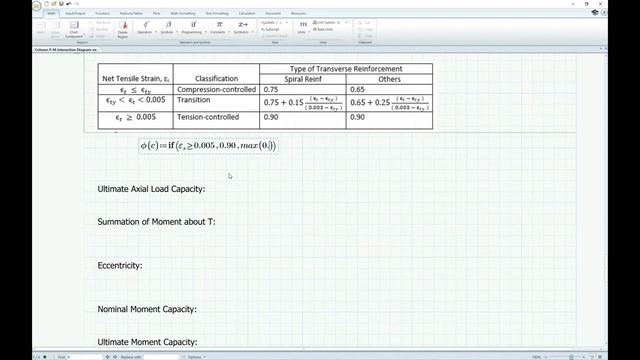Click the 'Ultimate Axial Load Capacity:' text

[151, 189]
